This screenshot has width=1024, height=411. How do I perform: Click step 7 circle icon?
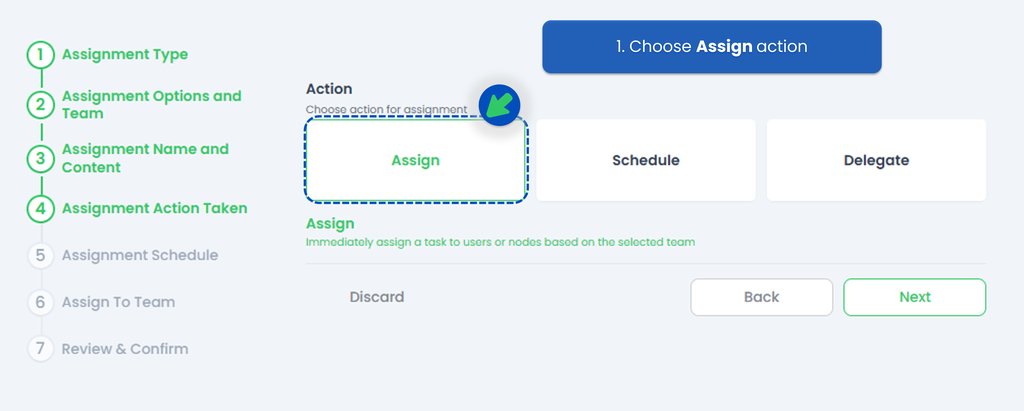[x=40, y=349]
